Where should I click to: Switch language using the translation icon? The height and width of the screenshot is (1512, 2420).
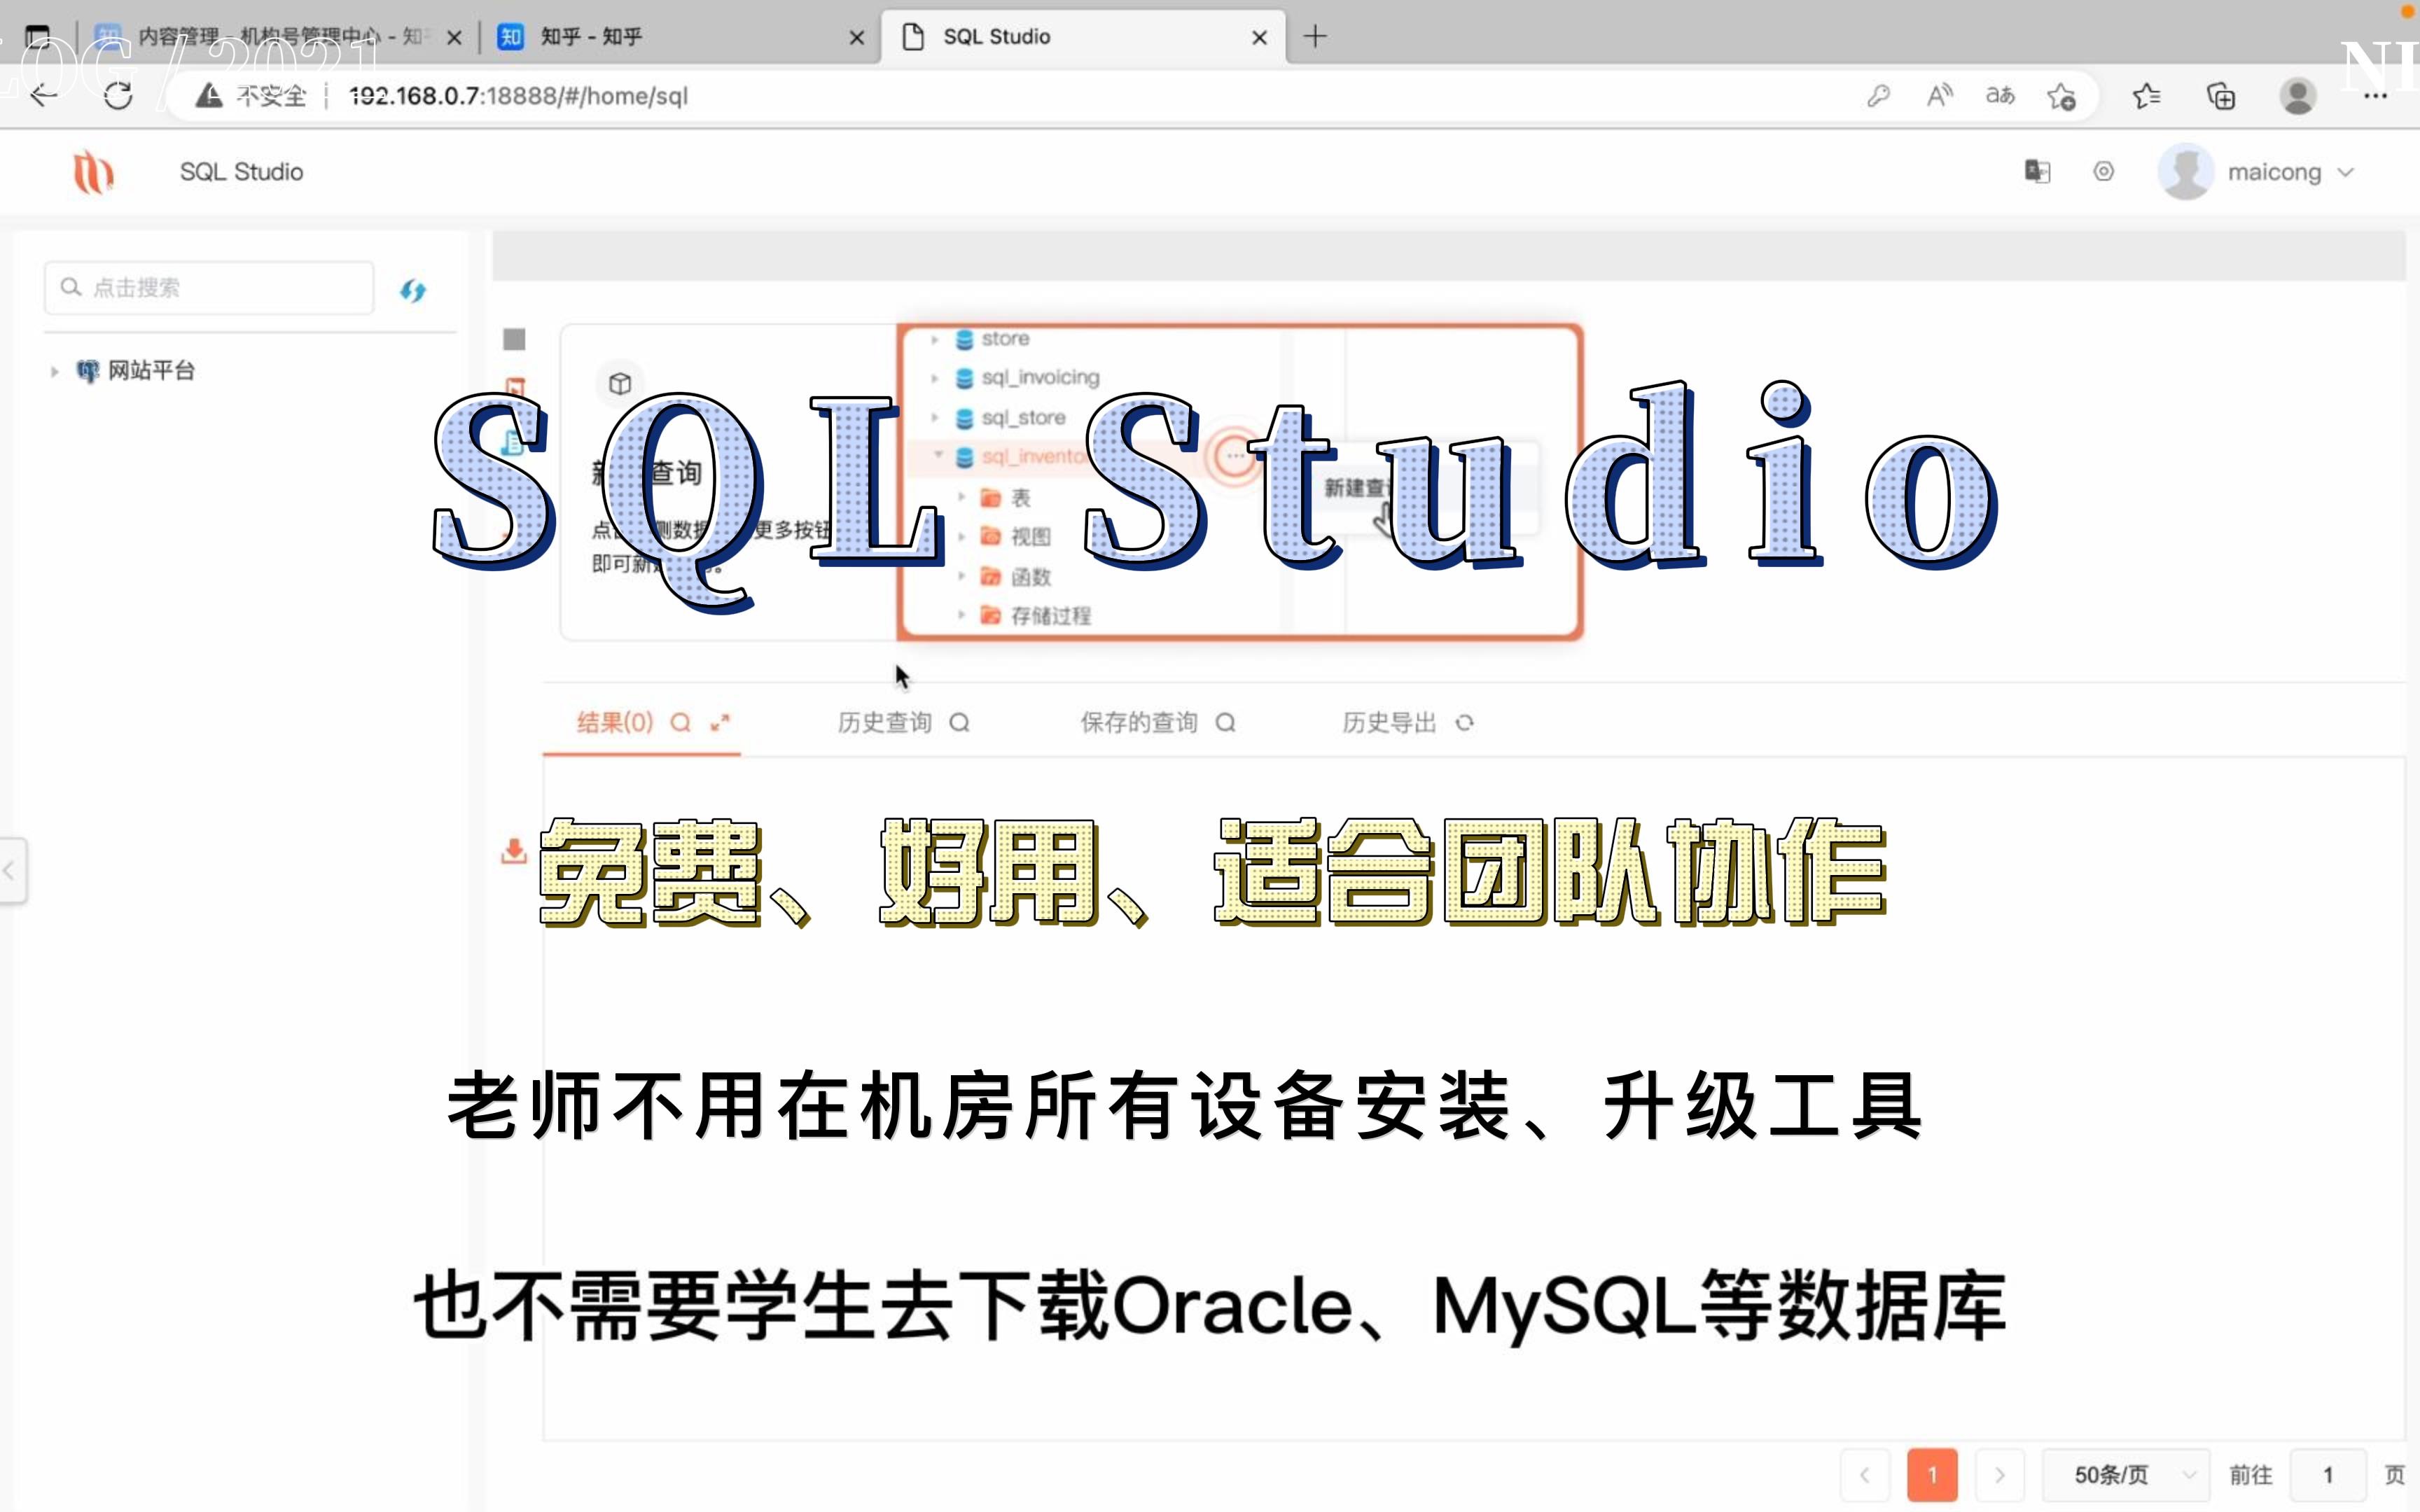2037,172
